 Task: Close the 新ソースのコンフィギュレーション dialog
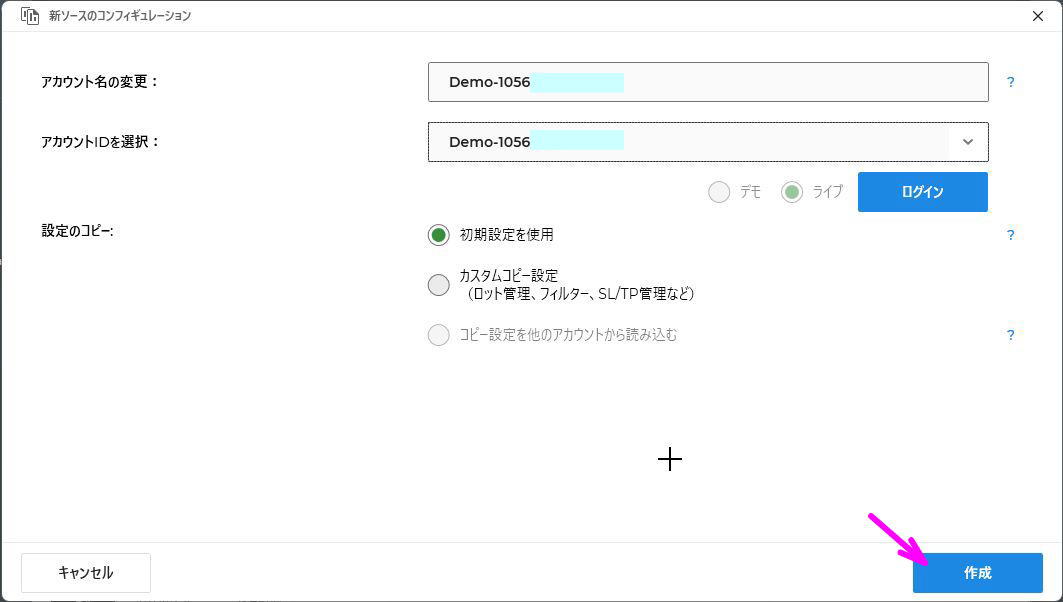[1037, 16]
